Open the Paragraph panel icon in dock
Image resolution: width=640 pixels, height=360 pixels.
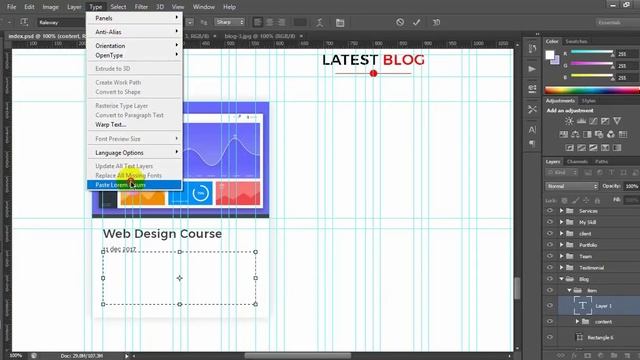click(532, 143)
